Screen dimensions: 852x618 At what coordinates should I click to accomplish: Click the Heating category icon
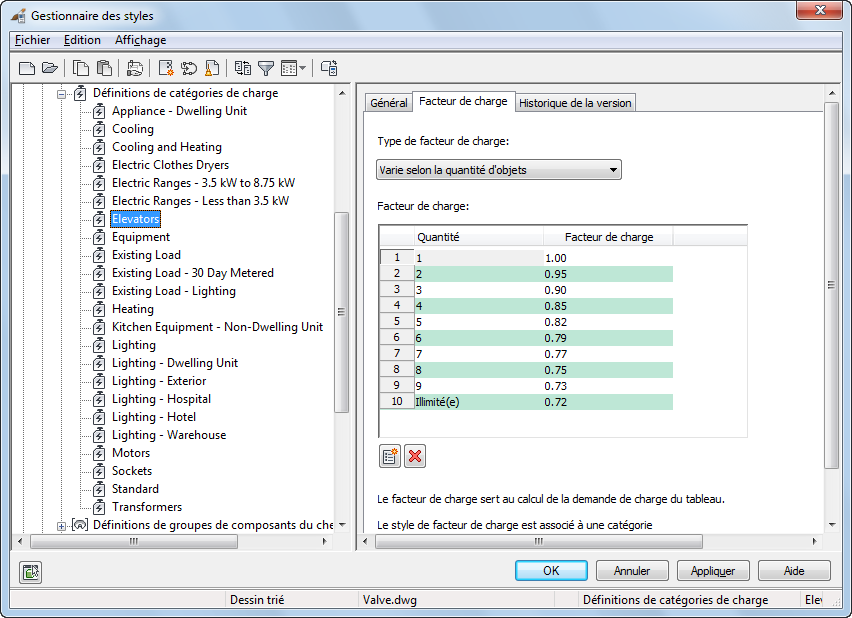99,309
